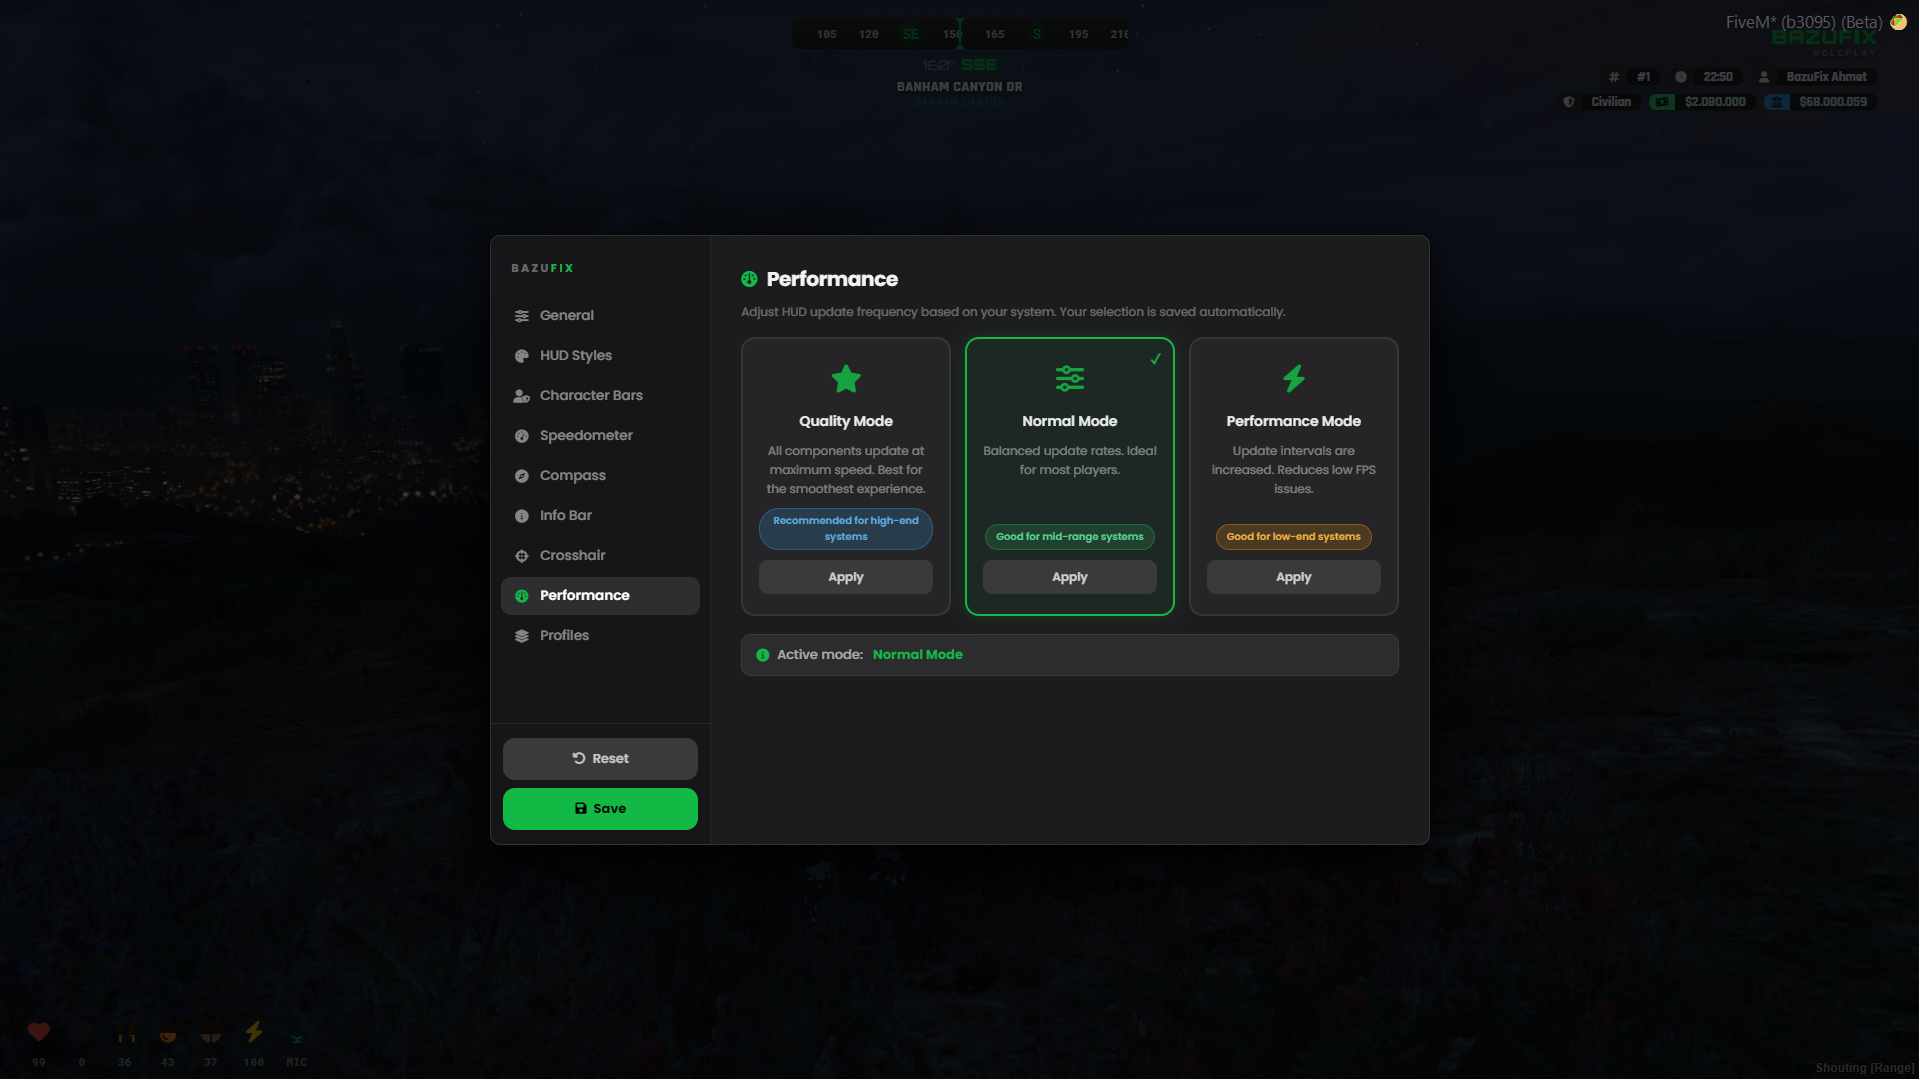Click the lightning stamina icon in HUD
The height and width of the screenshot is (1079, 1919).
254,1032
